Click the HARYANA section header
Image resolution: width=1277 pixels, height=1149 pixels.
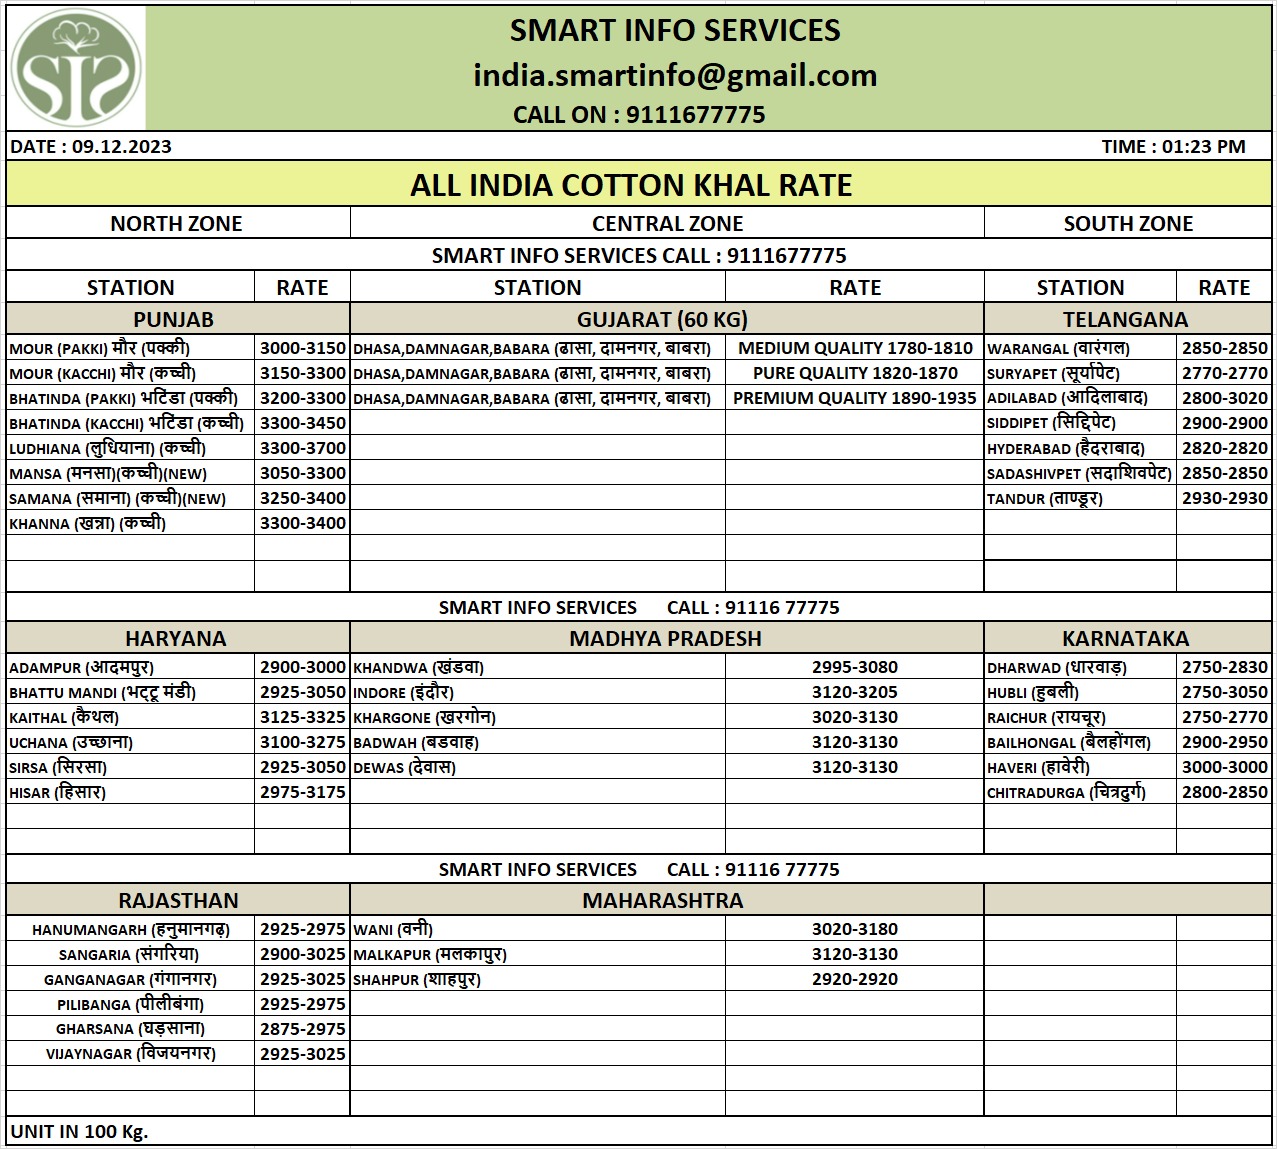coord(176,639)
